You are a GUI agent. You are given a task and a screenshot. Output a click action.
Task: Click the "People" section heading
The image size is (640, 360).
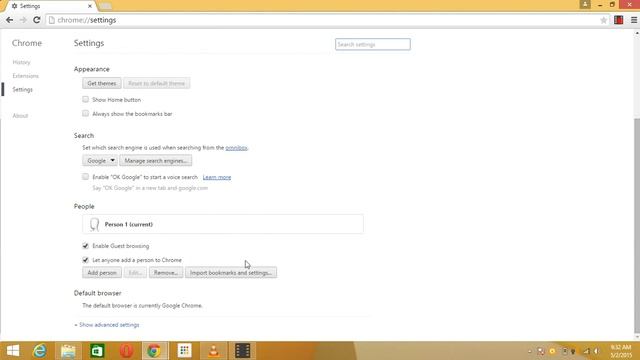[84, 207]
